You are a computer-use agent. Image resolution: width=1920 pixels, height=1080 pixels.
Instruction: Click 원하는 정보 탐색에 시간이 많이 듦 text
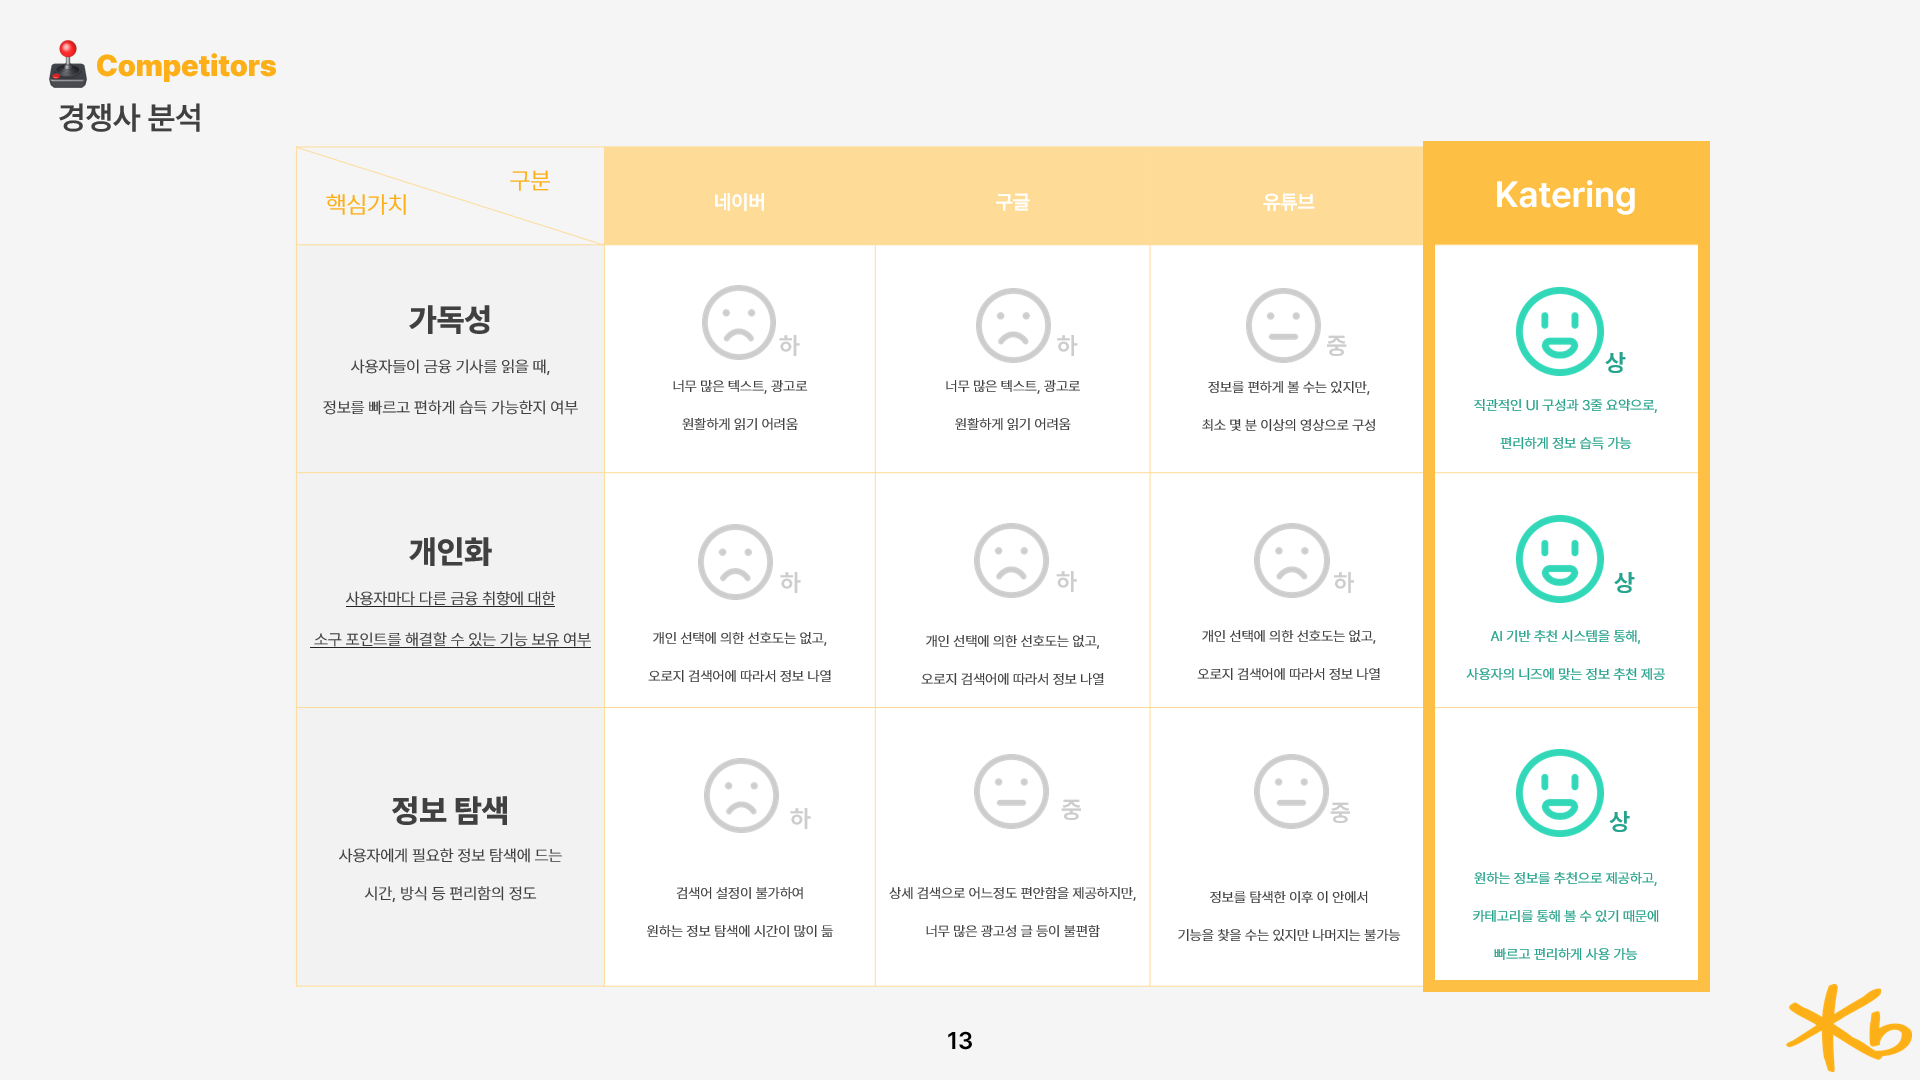click(x=739, y=931)
